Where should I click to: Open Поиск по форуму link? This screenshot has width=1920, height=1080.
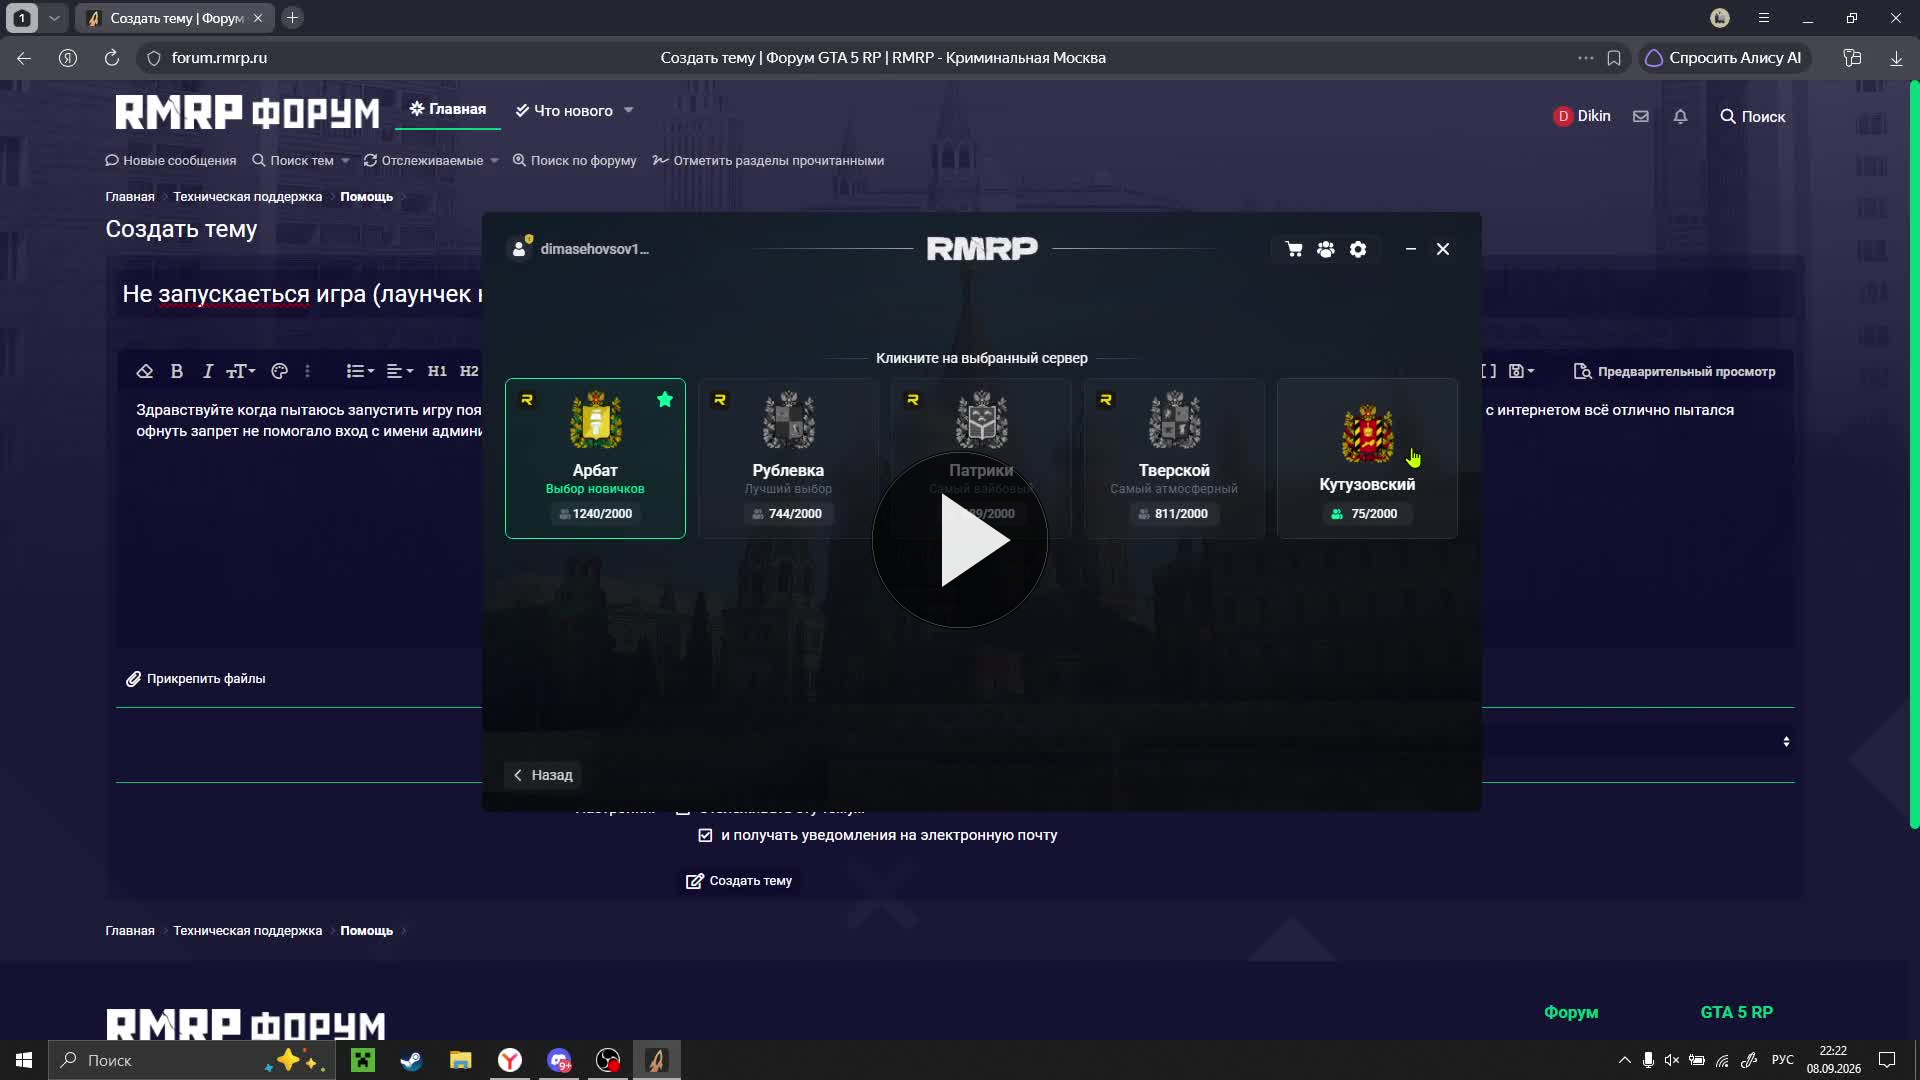(x=575, y=160)
